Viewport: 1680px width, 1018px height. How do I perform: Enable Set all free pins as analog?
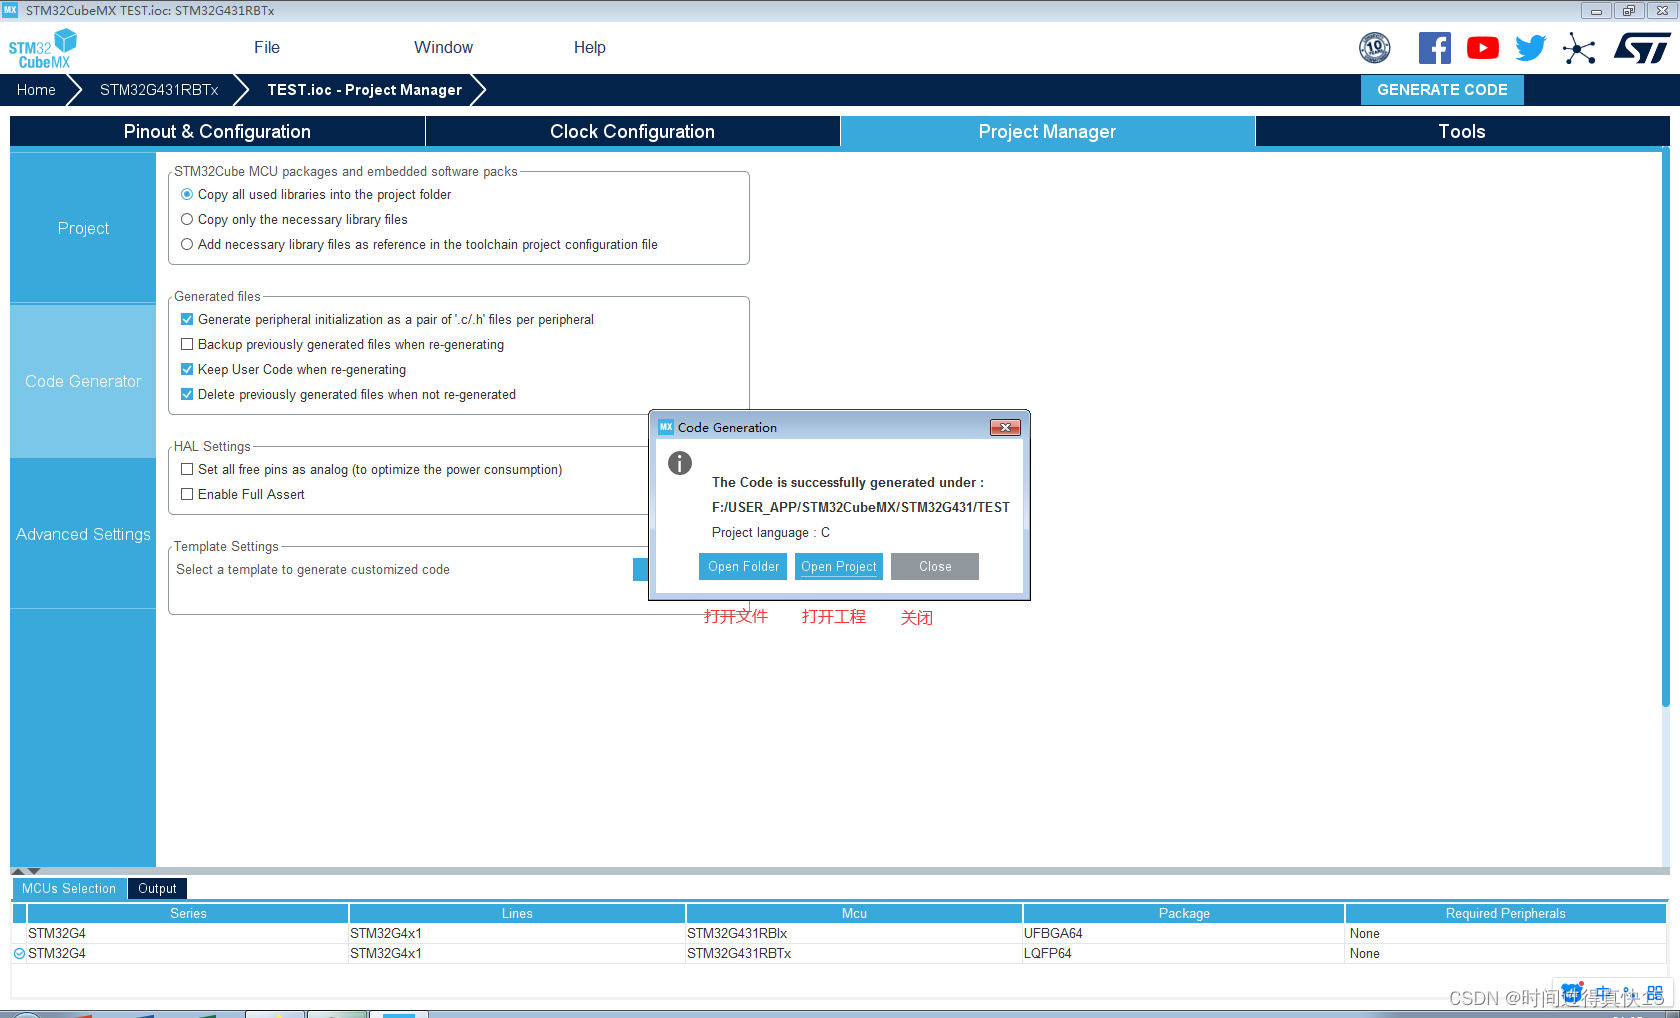(187, 470)
